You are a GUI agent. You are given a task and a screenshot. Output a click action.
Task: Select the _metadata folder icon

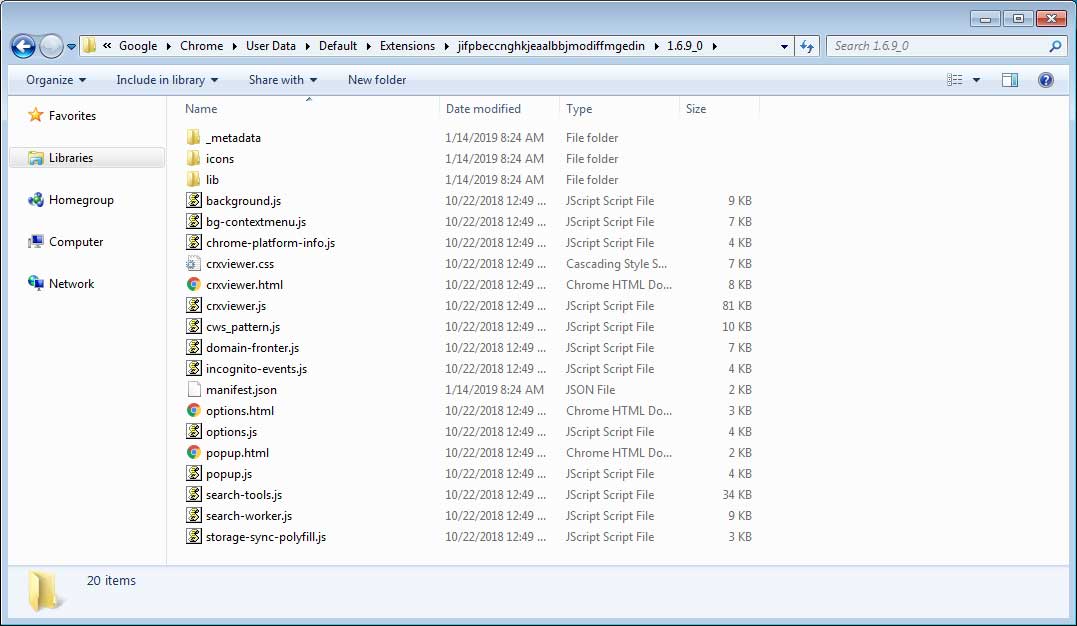tap(194, 137)
